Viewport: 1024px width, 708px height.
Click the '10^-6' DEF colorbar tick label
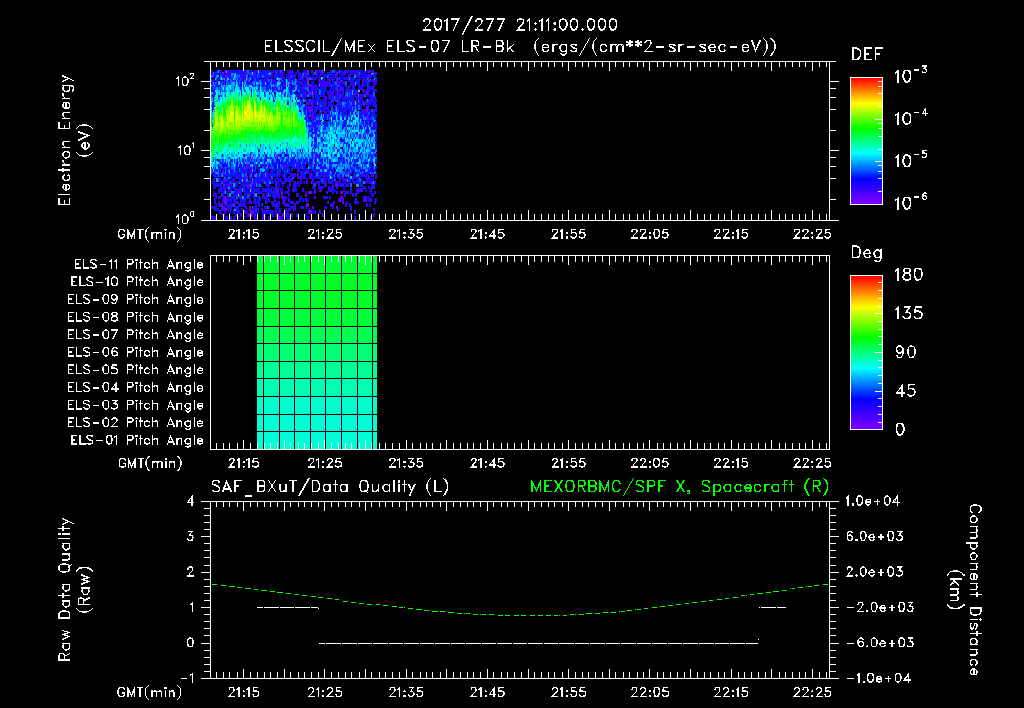coord(910,202)
